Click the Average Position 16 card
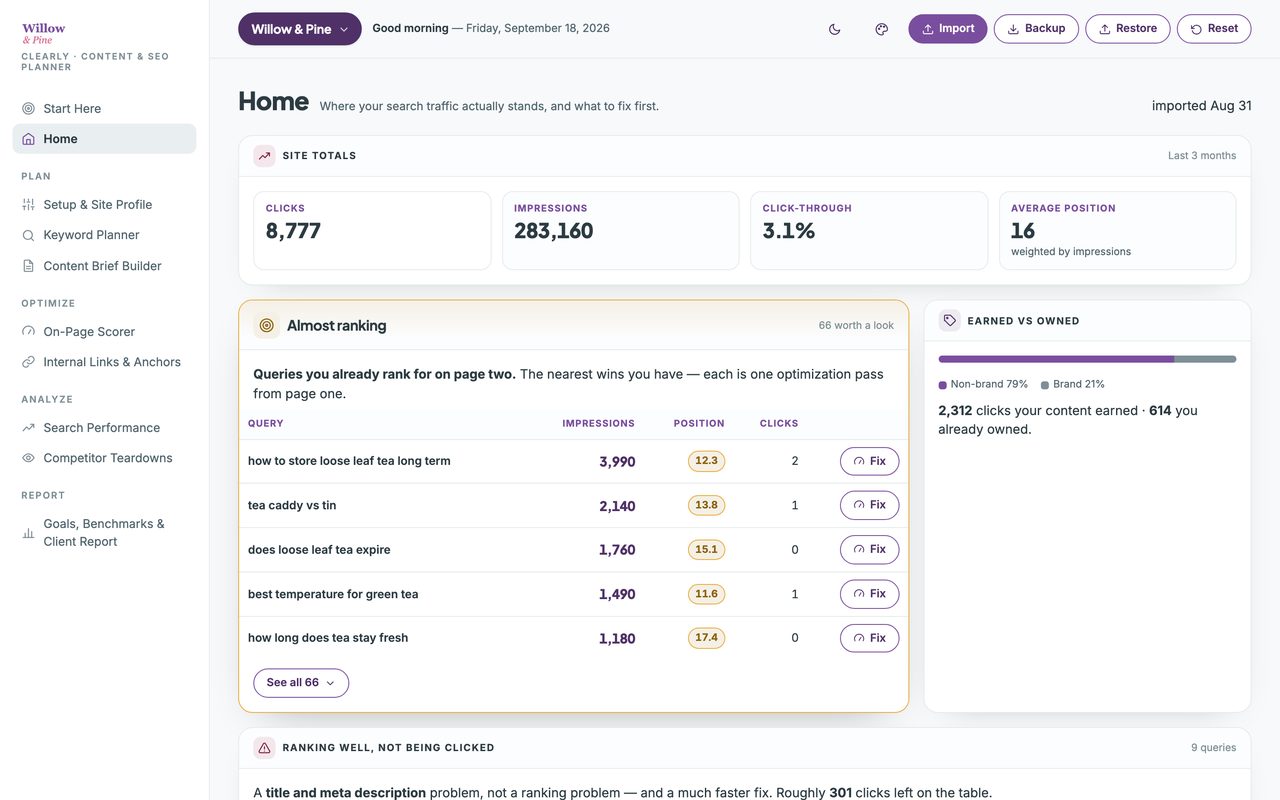This screenshot has width=1280, height=800. pyautogui.click(x=1117, y=231)
